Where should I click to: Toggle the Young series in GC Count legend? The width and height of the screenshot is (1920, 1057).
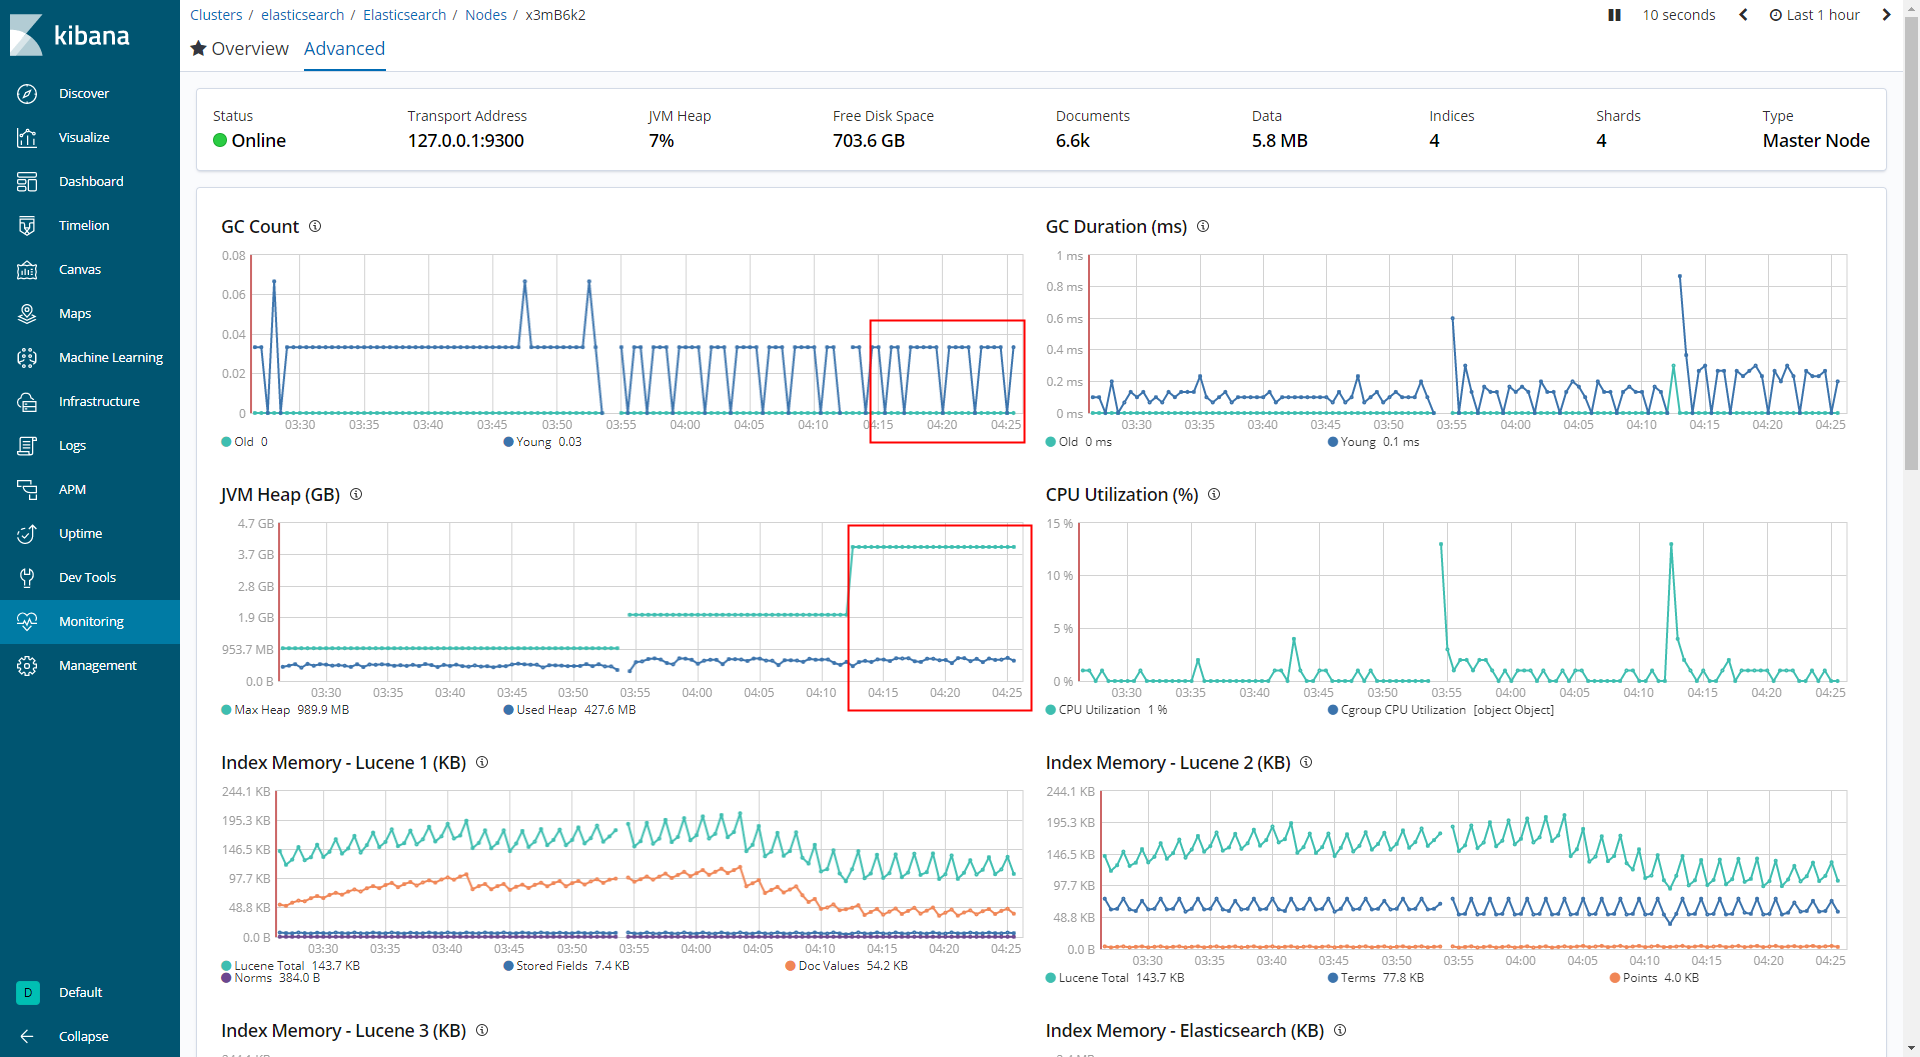542,442
